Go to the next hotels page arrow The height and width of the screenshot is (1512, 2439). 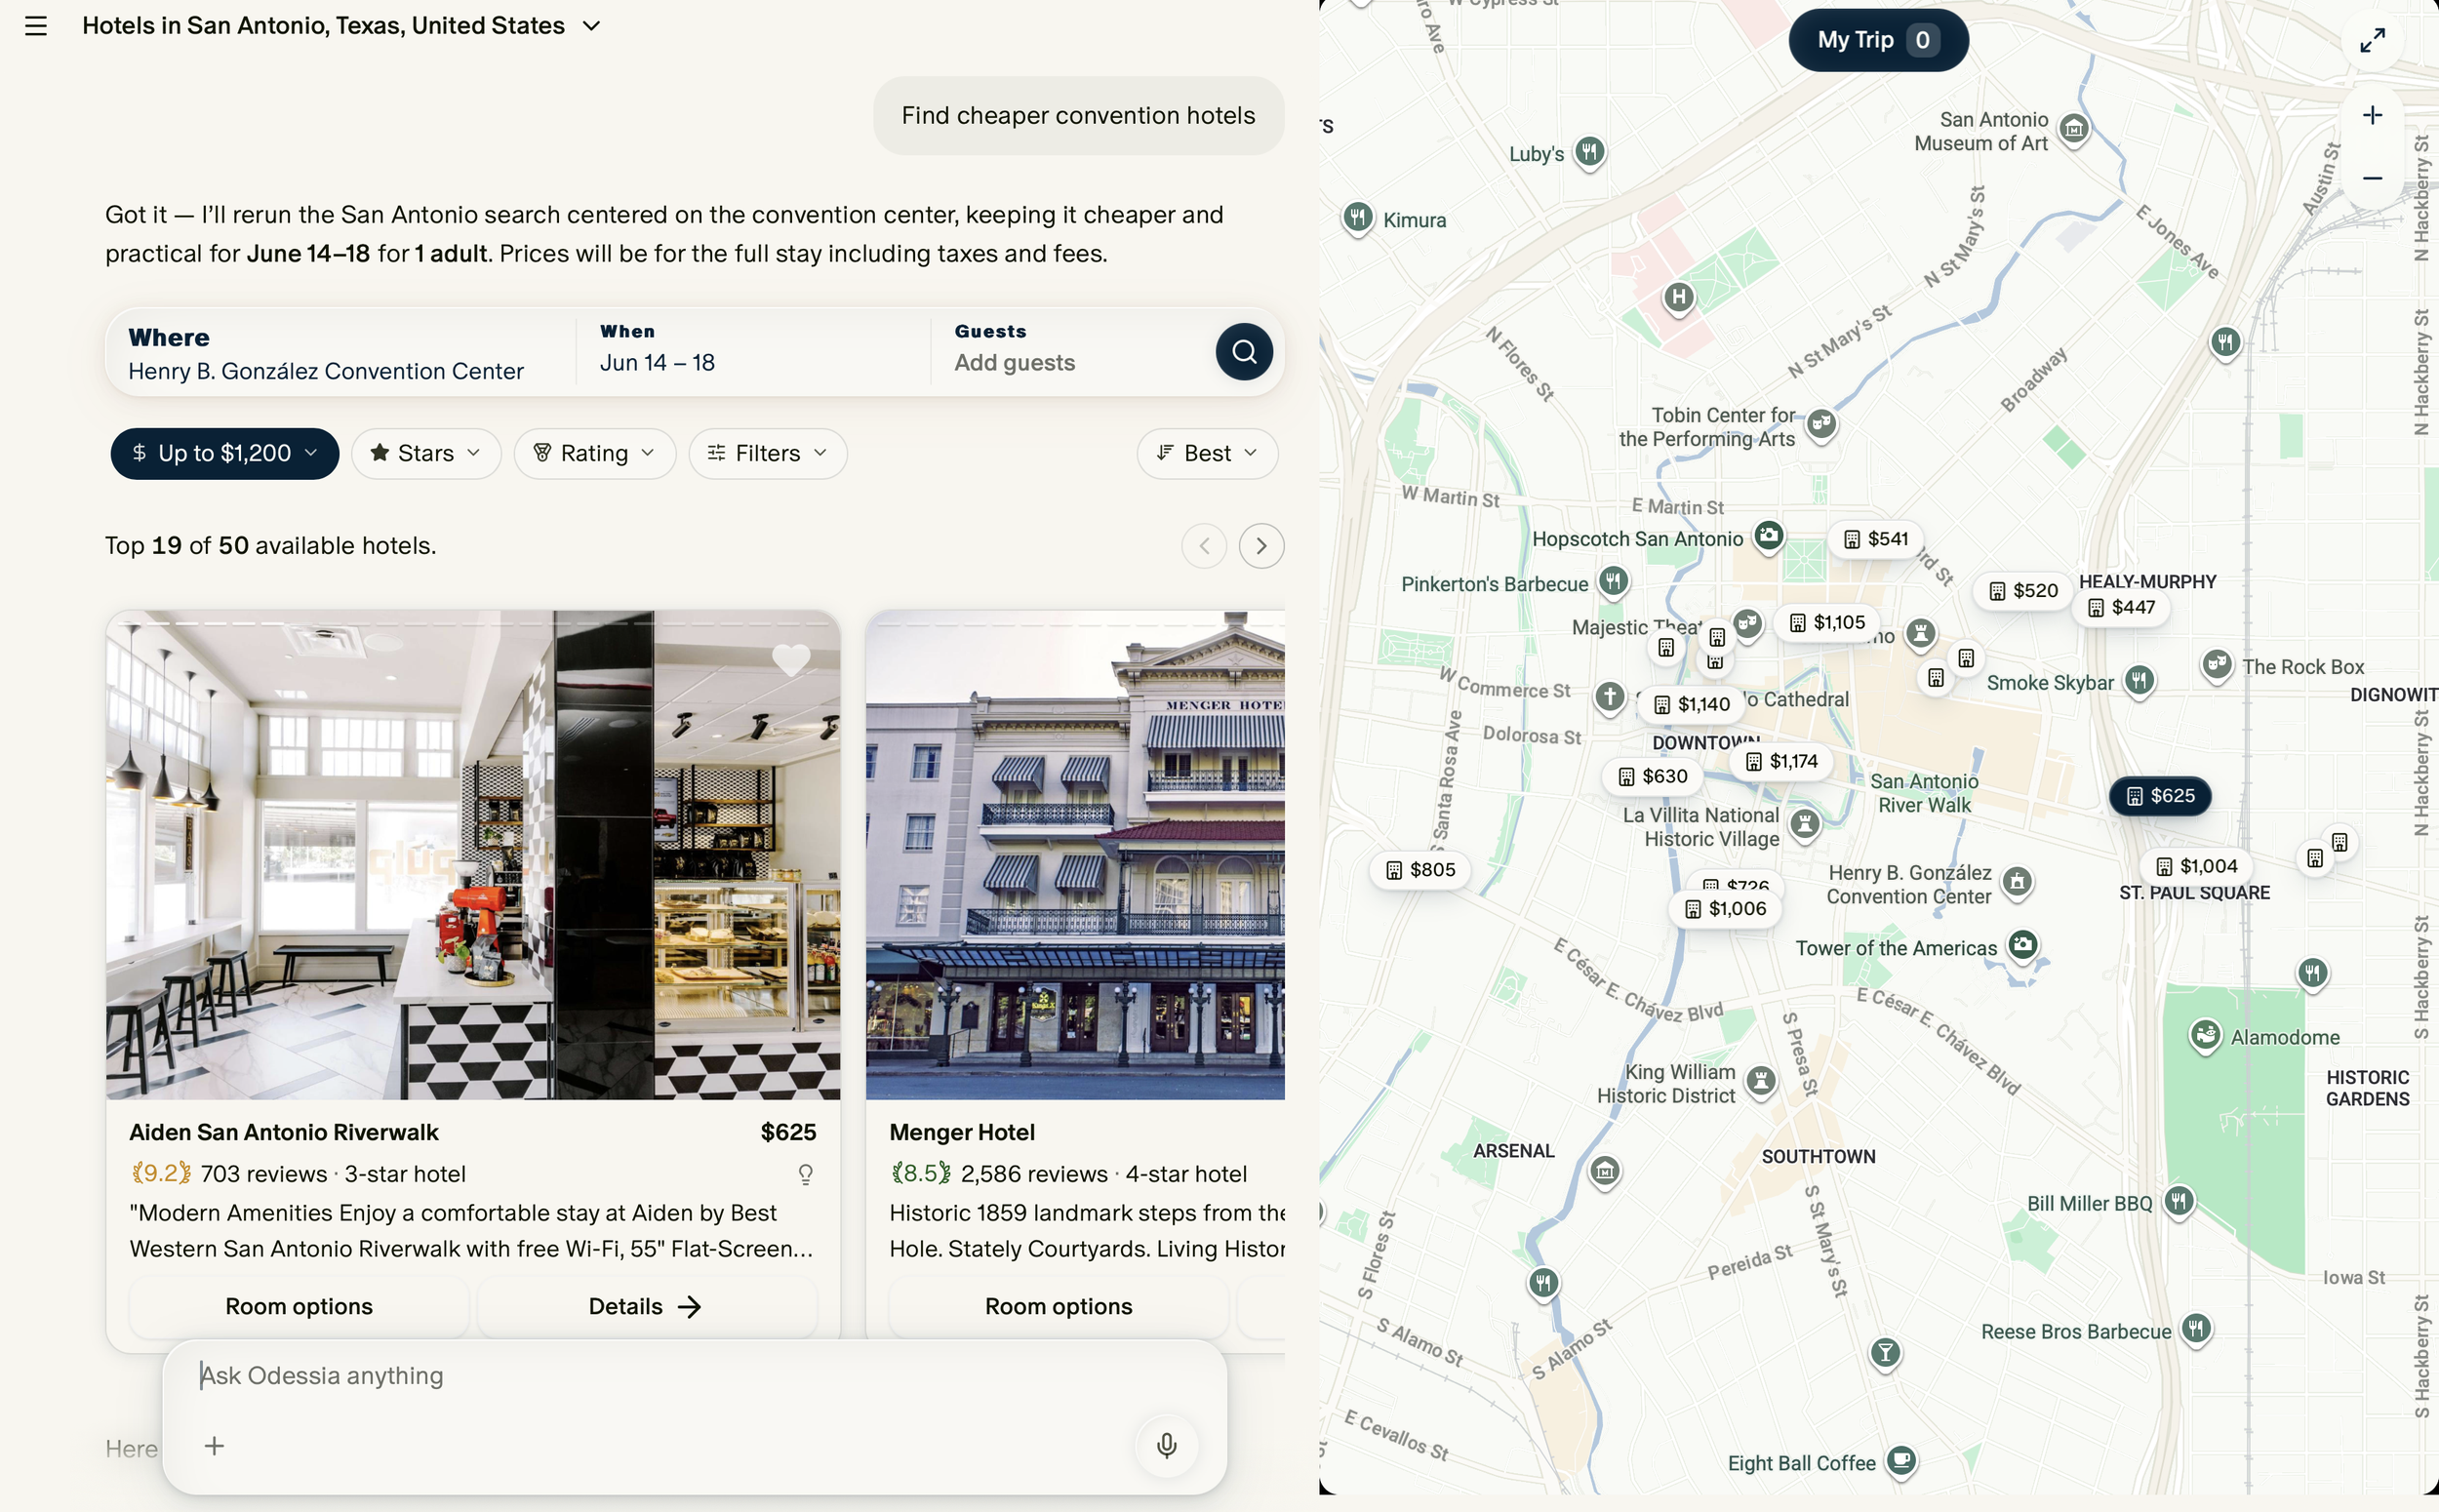tap(1261, 546)
